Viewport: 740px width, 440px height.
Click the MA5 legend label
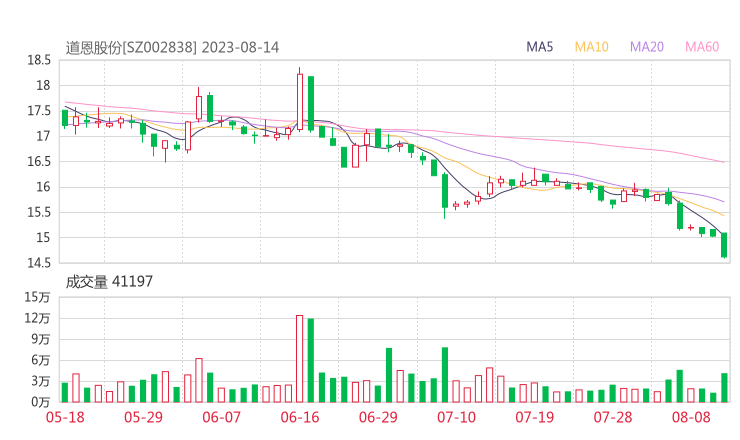[539, 47]
